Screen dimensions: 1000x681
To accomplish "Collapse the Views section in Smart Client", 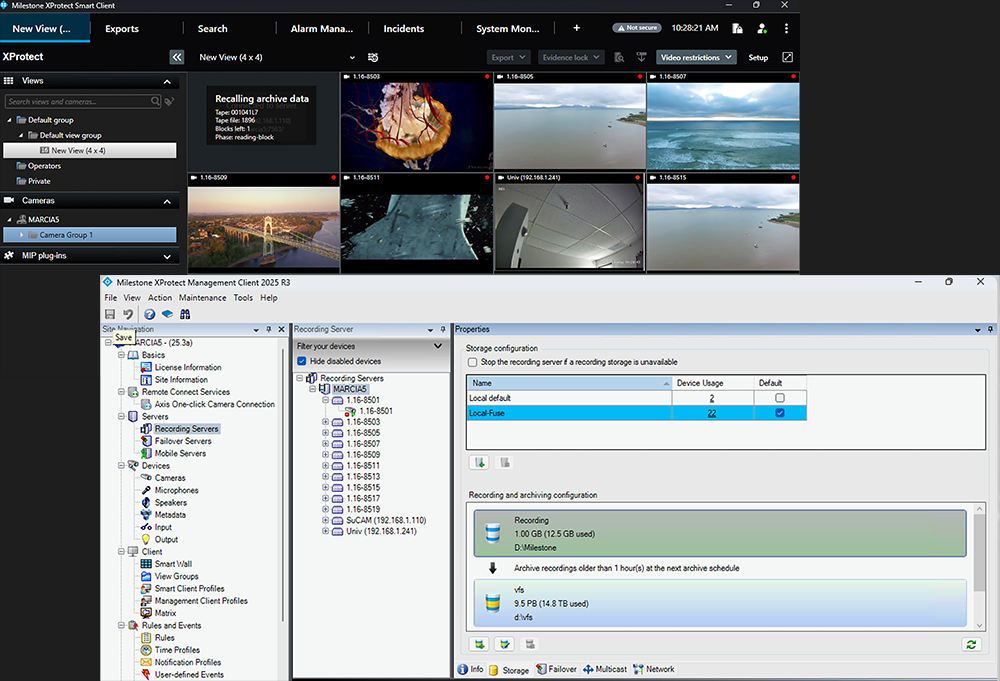I will [167, 82].
